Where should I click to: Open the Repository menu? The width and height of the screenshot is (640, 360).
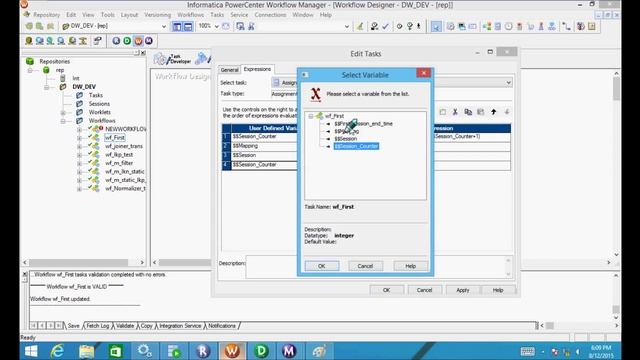click(x=47, y=15)
